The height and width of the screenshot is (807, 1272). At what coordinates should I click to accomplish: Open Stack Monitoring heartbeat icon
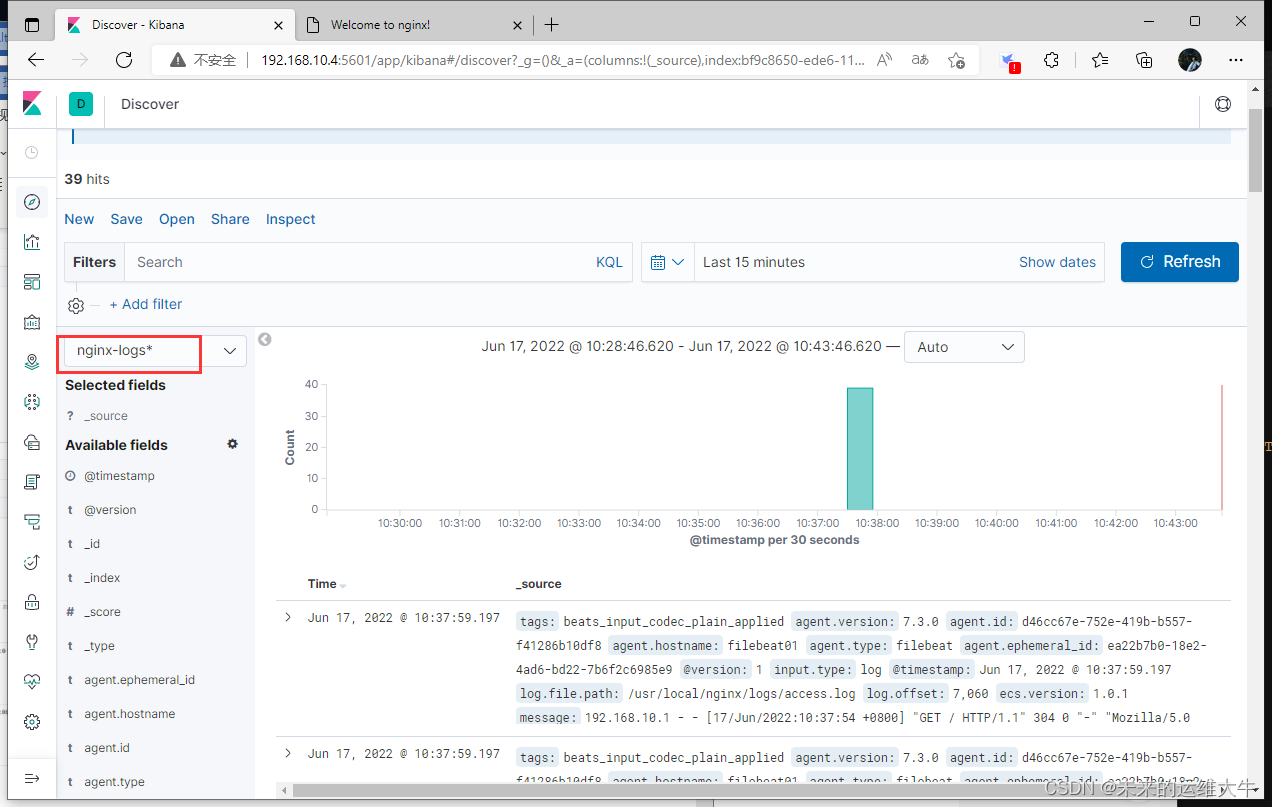(x=32, y=682)
